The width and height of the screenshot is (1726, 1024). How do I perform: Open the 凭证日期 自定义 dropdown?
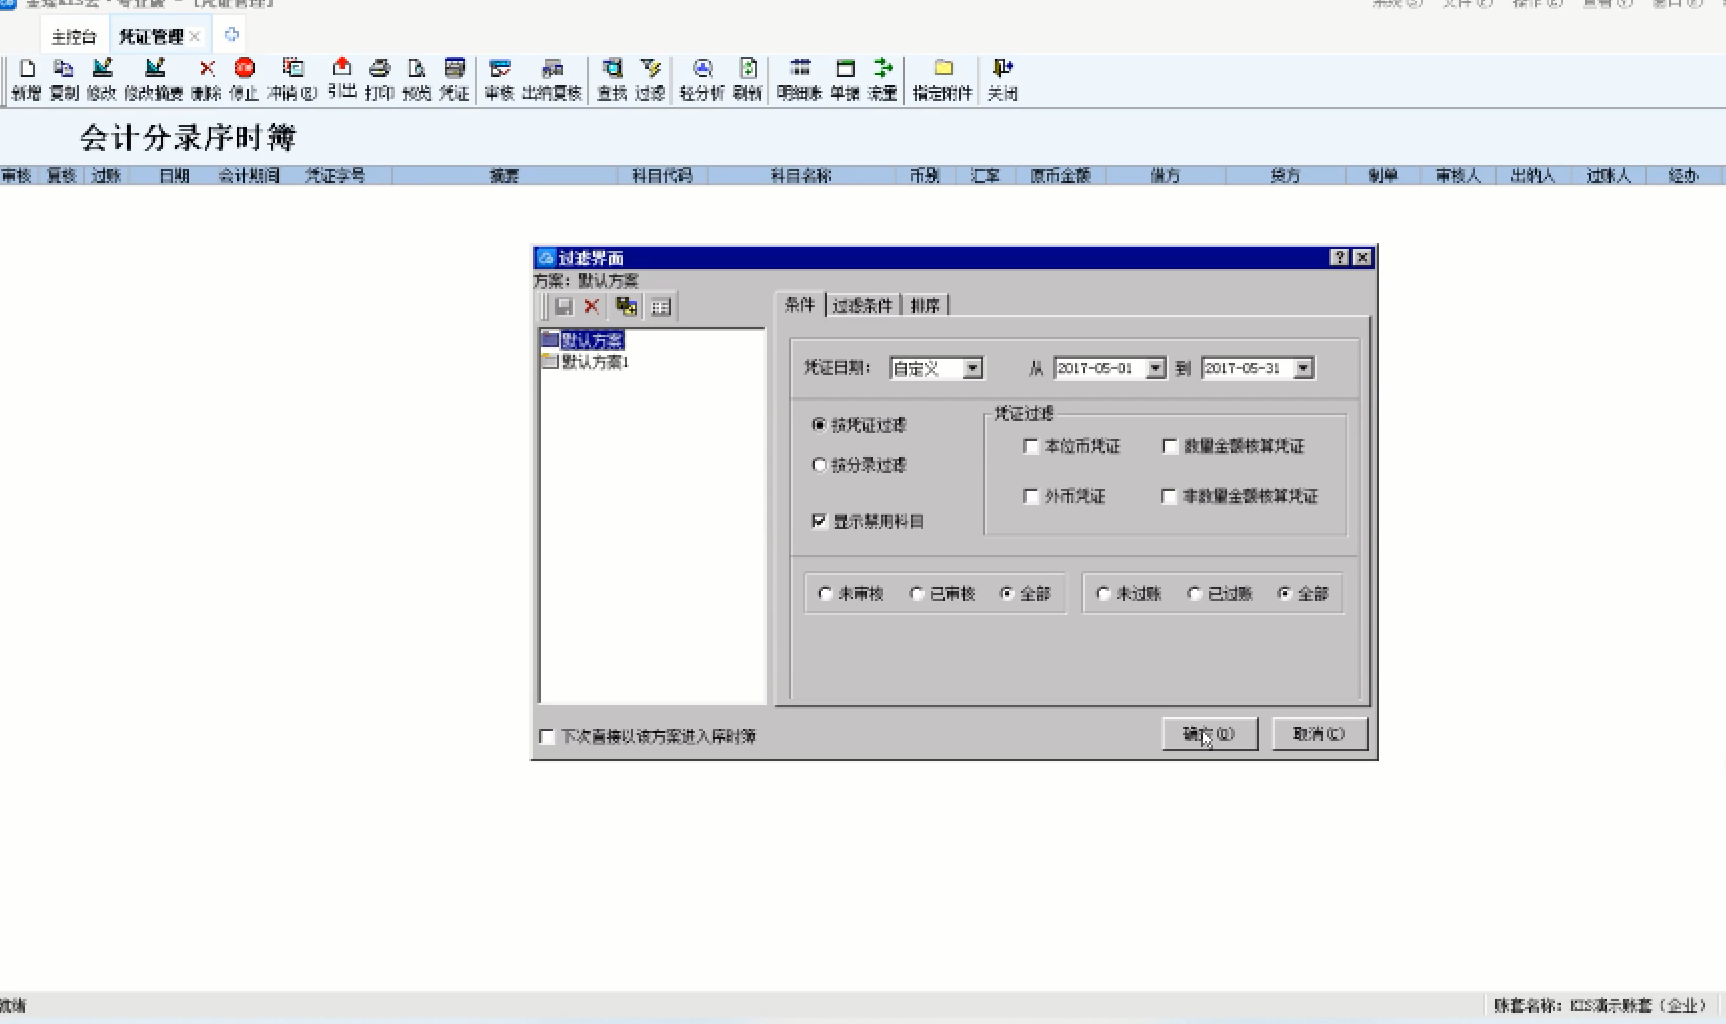[972, 369]
